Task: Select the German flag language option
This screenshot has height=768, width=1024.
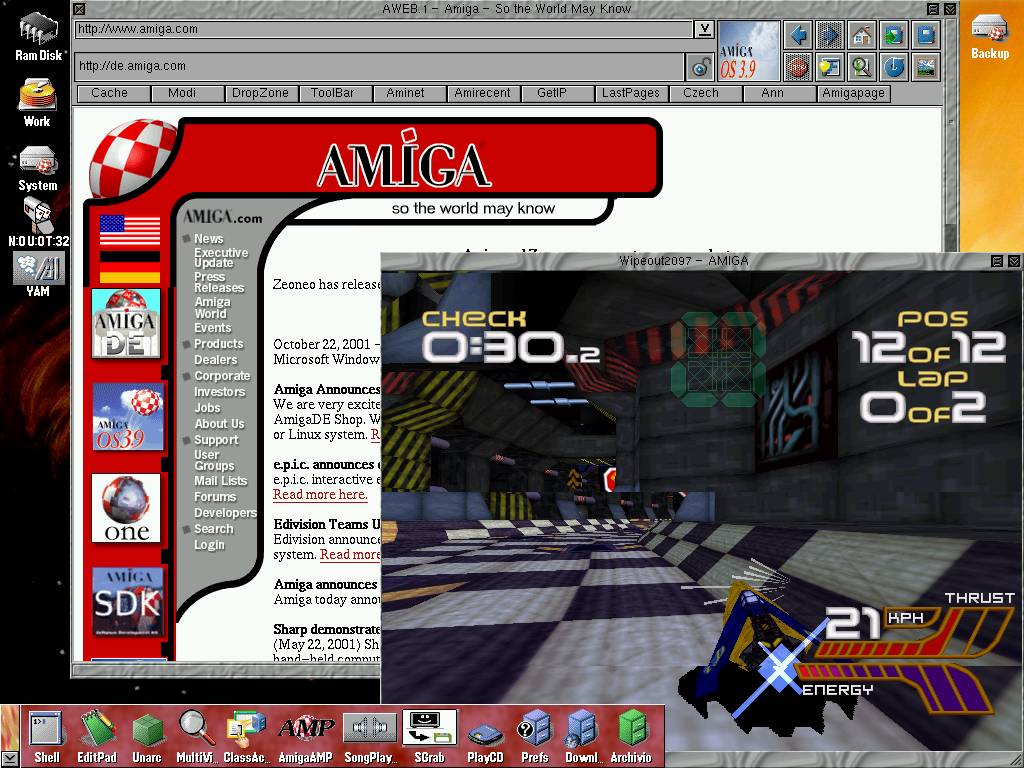Action: coord(129,267)
